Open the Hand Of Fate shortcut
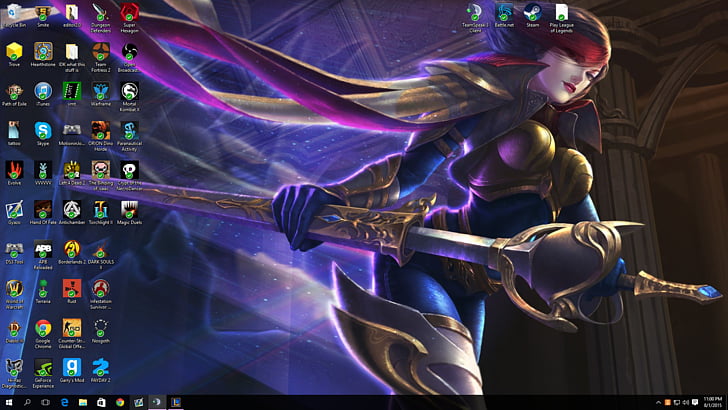The image size is (728, 410). pos(43,213)
